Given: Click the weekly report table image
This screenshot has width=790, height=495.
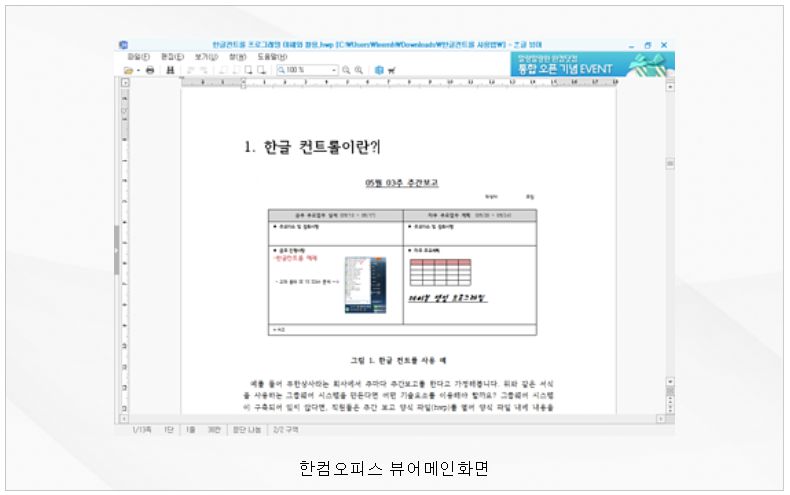Looking at the screenshot, I should click(x=402, y=272).
